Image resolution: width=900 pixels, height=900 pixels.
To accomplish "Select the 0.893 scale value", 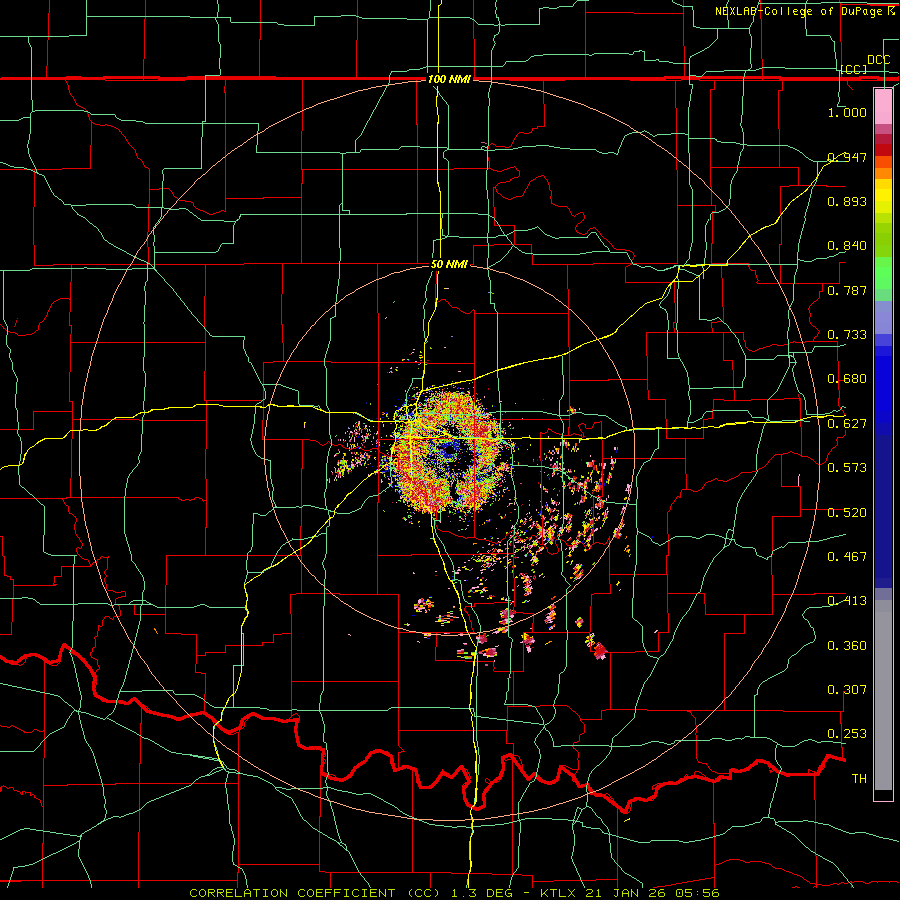I will [847, 201].
